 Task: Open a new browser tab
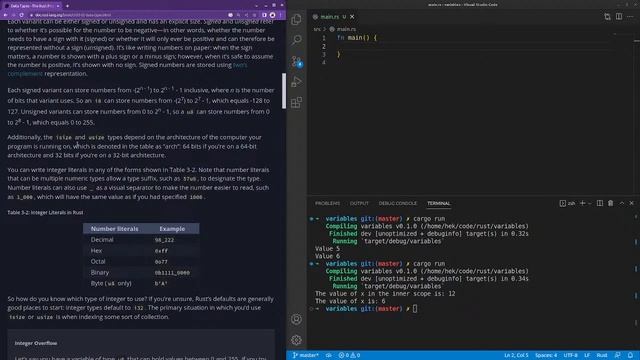[x=67, y=6]
